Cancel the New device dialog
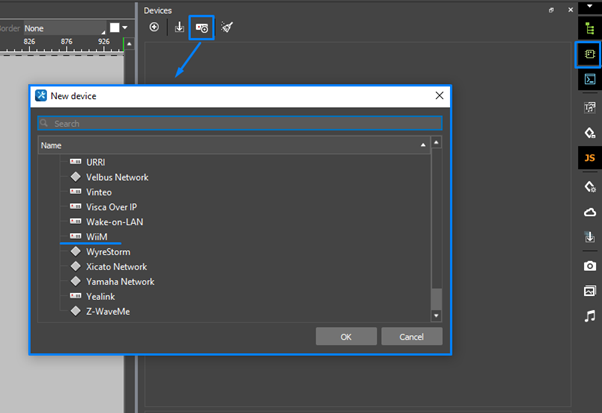Viewport: 602px width, 413px height. (x=412, y=336)
